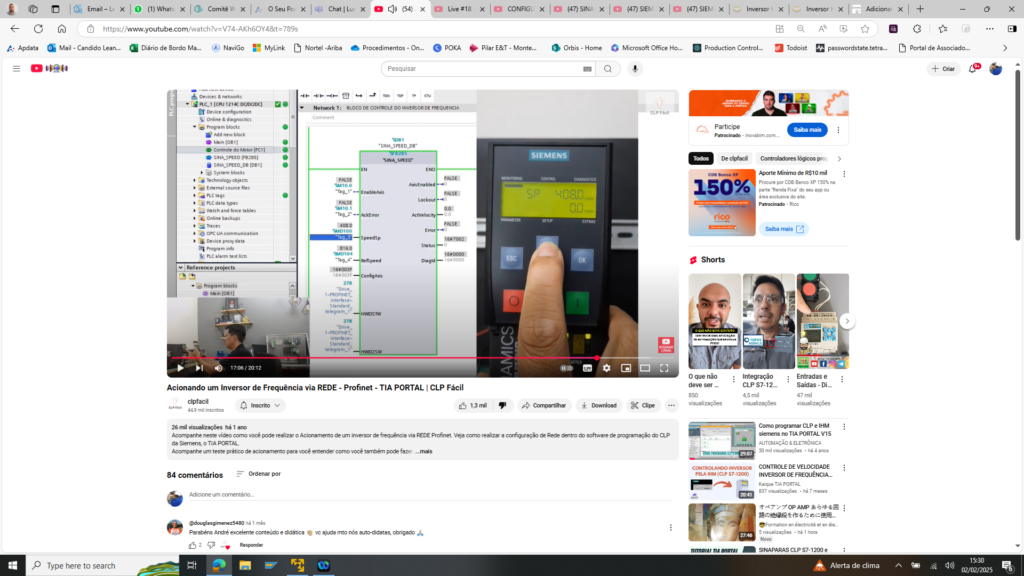Screen dimensions: 1024x576
Task: Mute the video player volume
Action: click(218, 368)
